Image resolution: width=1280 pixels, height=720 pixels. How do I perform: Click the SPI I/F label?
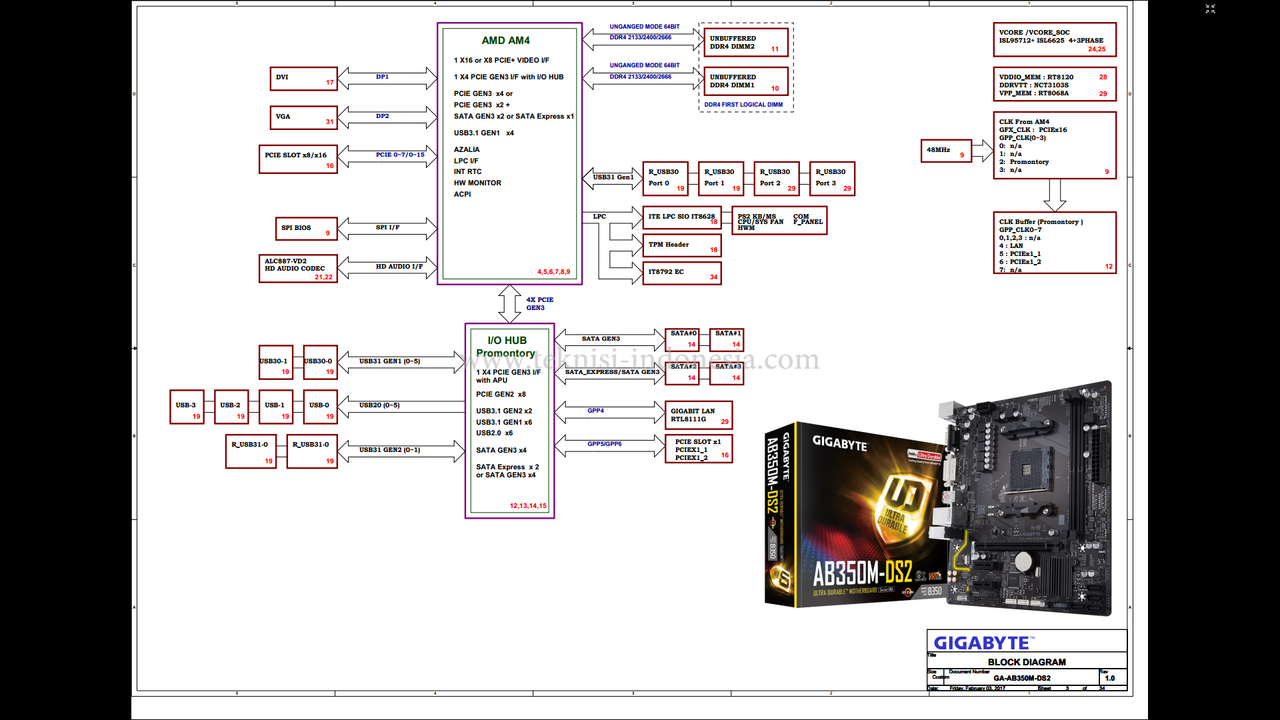coord(388,227)
